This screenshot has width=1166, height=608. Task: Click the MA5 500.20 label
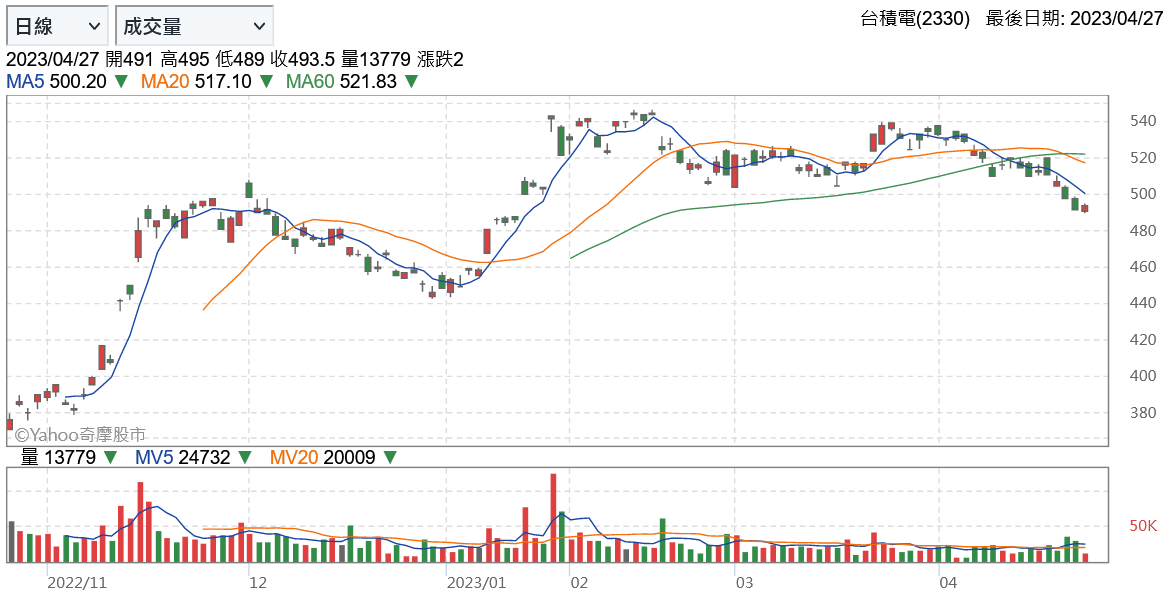click(x=57, y=82)
